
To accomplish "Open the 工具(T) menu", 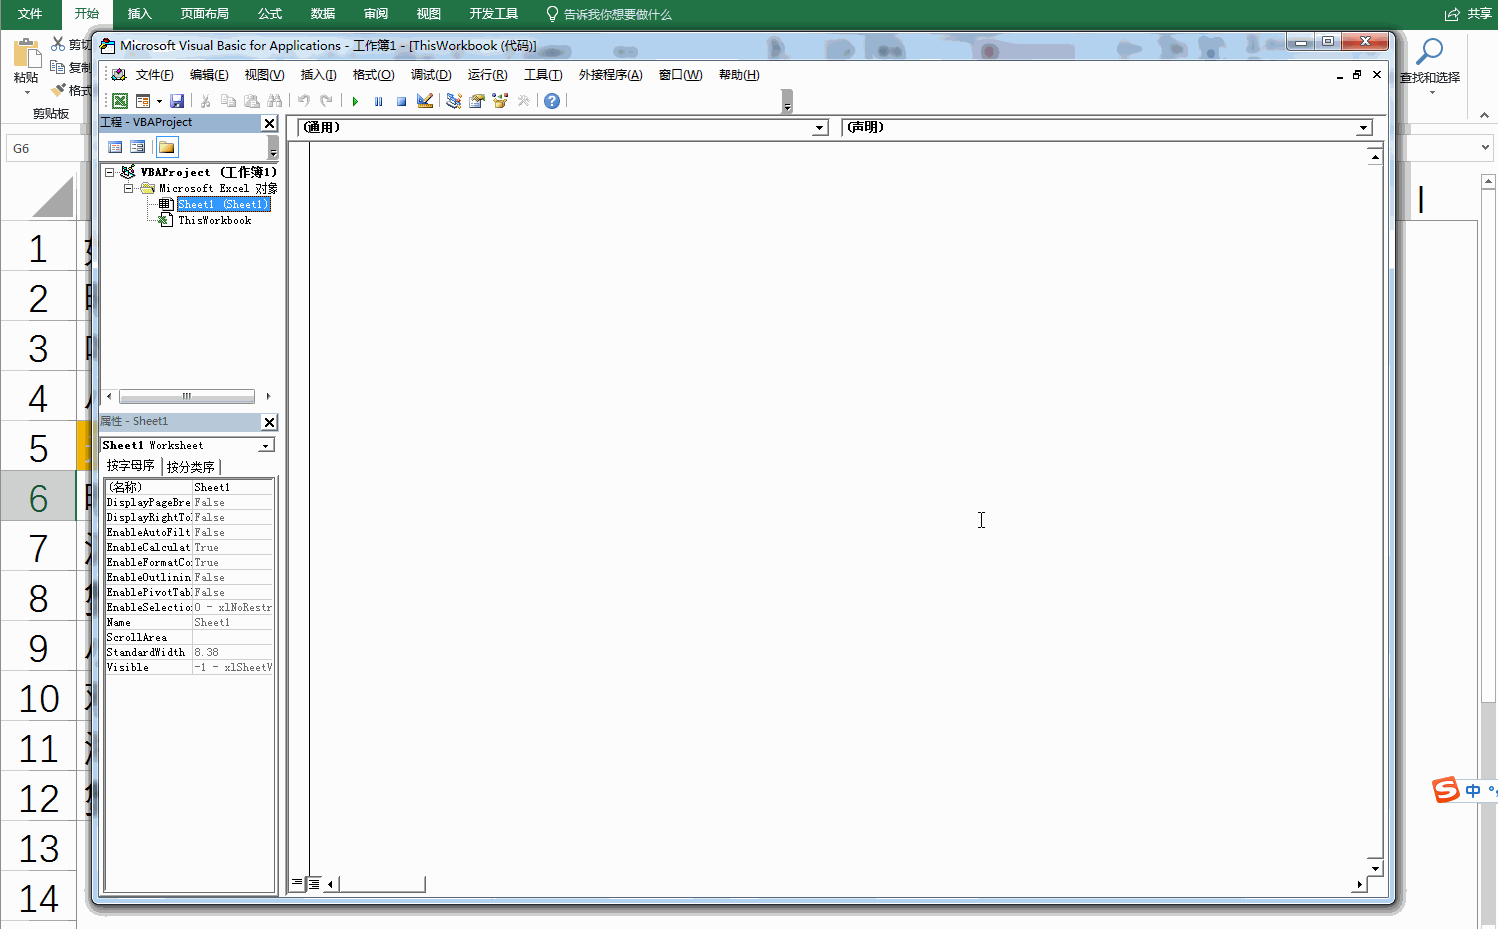I will 543,75.
